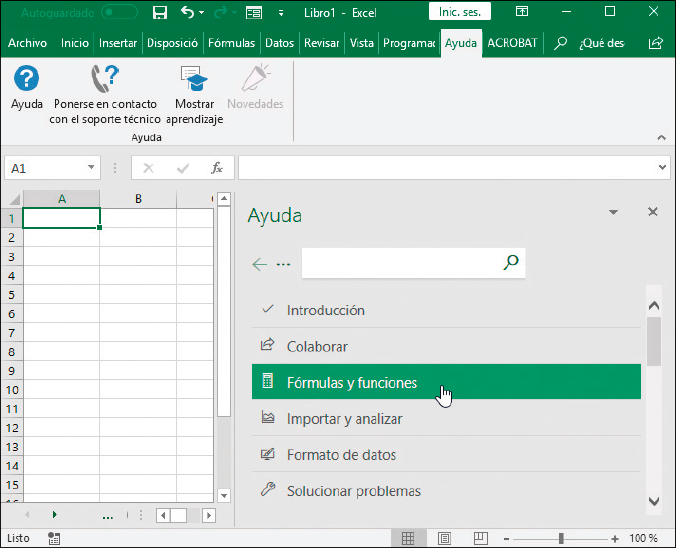Screen dimensions: 676x548
Task: Click the help search text field
Action: coord(400,263)
